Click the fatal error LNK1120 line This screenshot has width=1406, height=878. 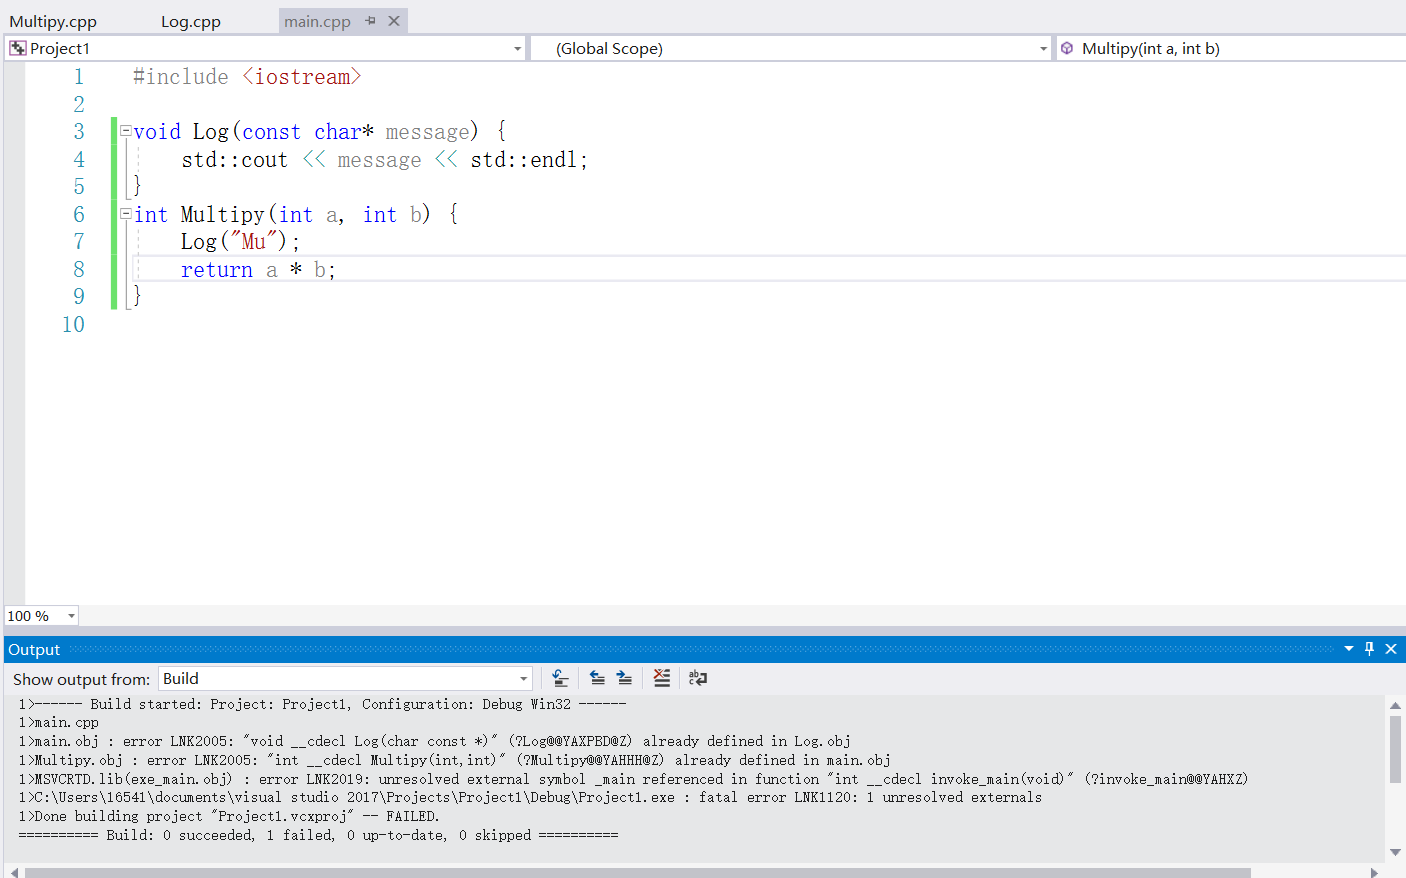(530, 797)
